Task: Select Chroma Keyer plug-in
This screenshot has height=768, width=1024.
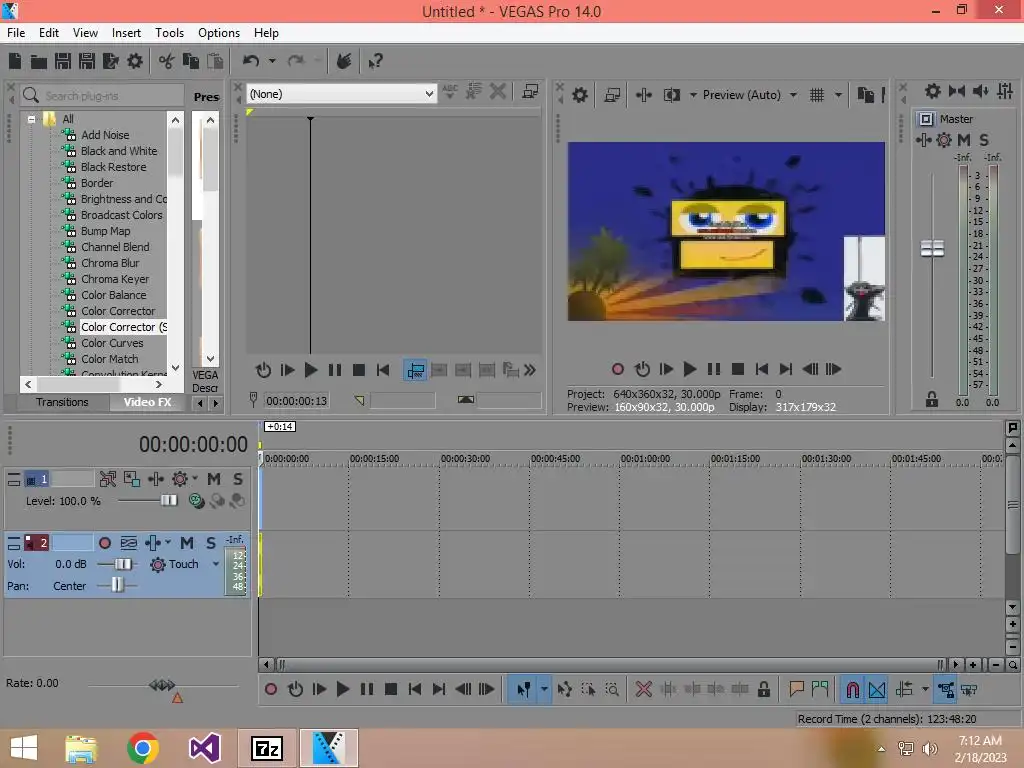Action: pos(115,279)
